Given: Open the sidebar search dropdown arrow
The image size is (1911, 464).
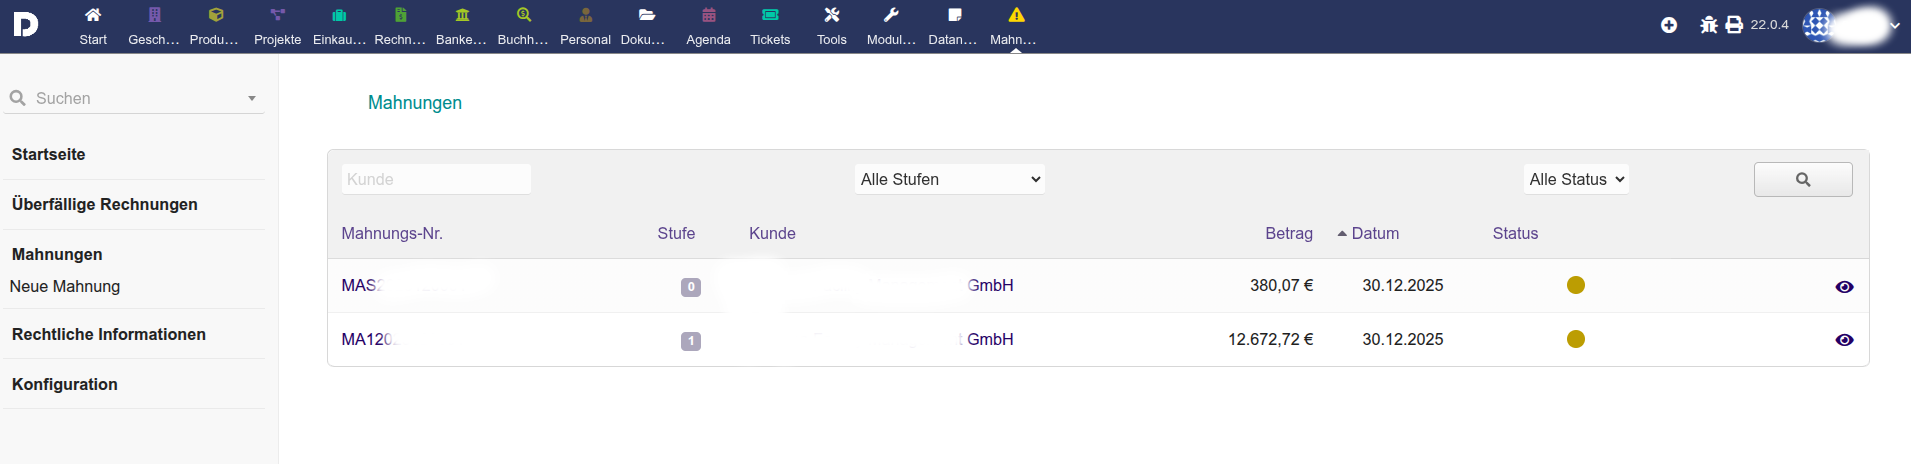Looking at the screenshot, I should [252, 99].
